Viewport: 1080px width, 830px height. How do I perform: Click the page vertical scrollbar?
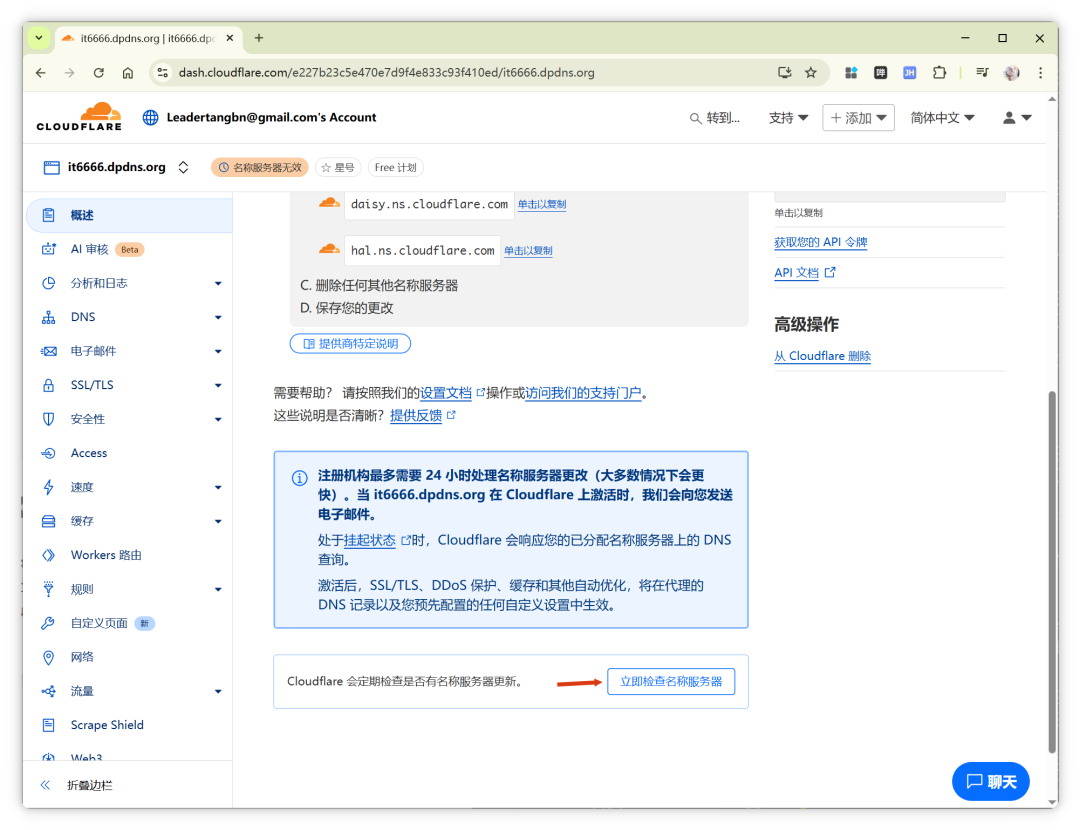coord(1051,570)
